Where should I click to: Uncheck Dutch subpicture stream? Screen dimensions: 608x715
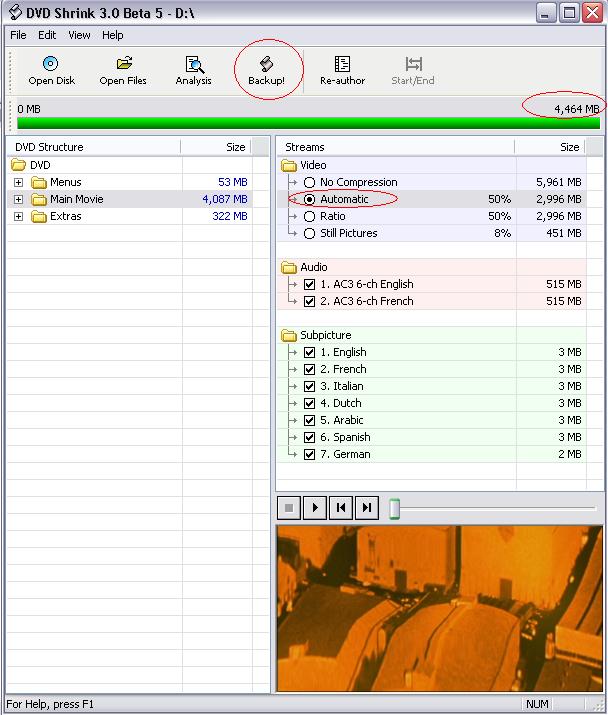click(x=309, y=403)
